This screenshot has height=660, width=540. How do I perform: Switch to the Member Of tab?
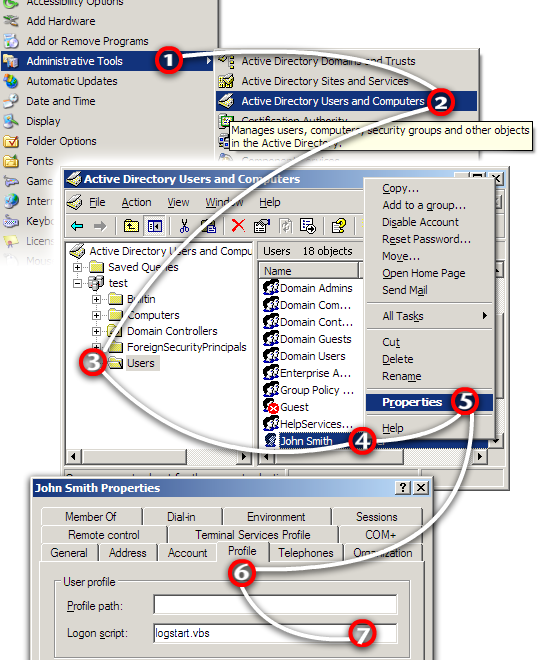pos(91,516)
